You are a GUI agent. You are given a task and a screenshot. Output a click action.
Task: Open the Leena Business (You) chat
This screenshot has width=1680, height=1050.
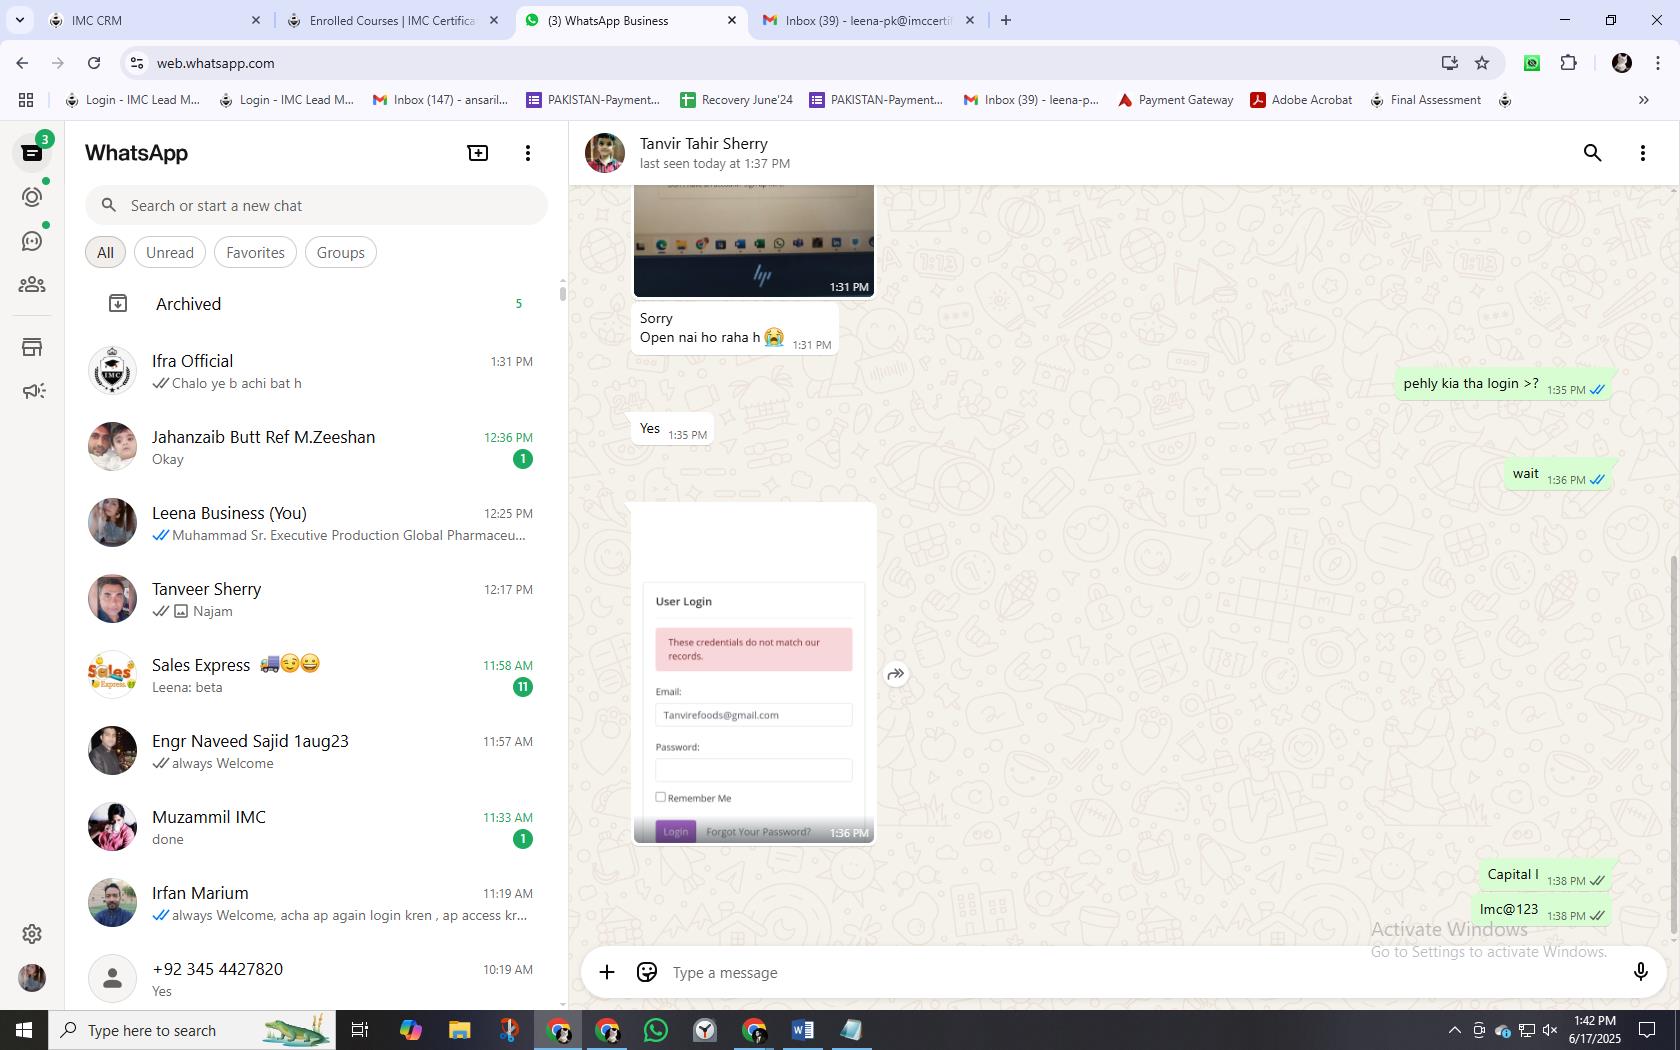pos(316,523)
